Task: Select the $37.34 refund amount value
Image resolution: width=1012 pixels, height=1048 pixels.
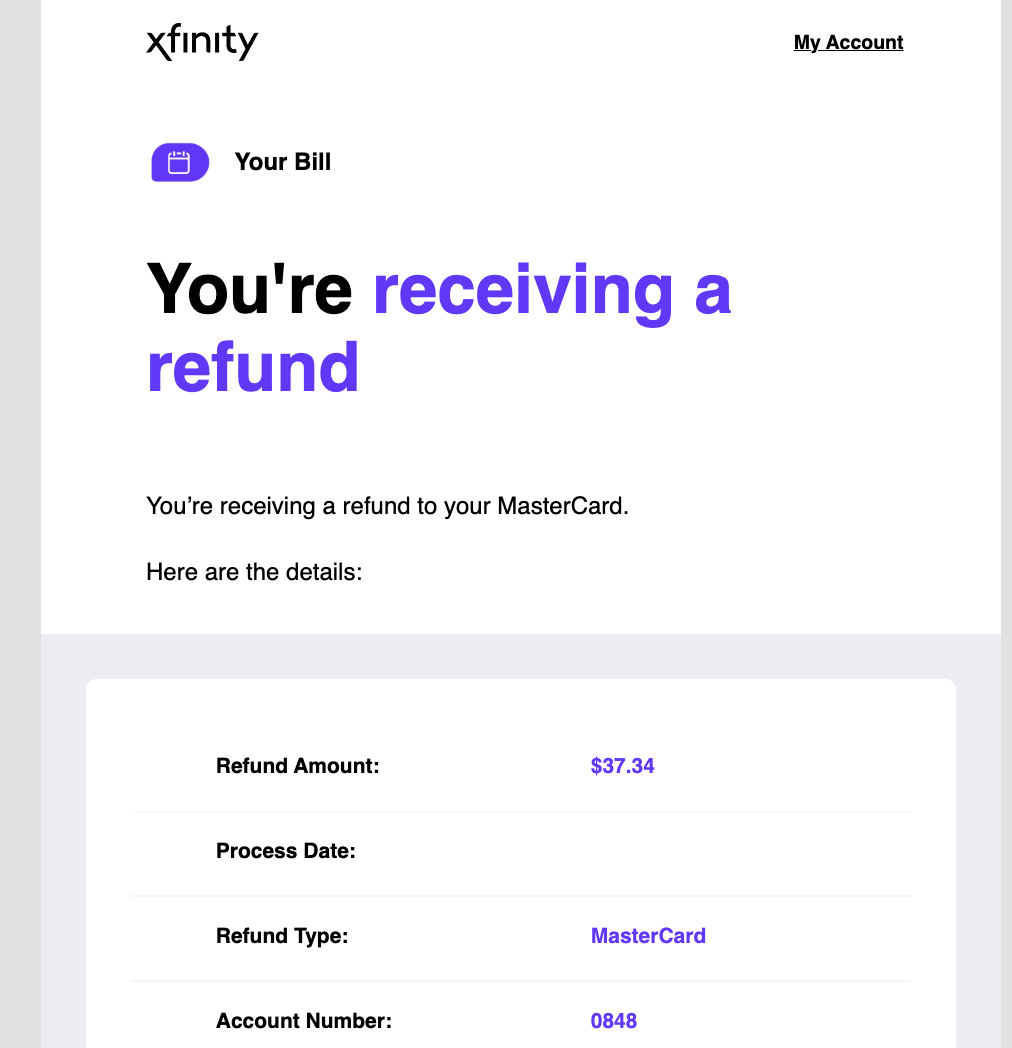Action: [x=622, y=767]
